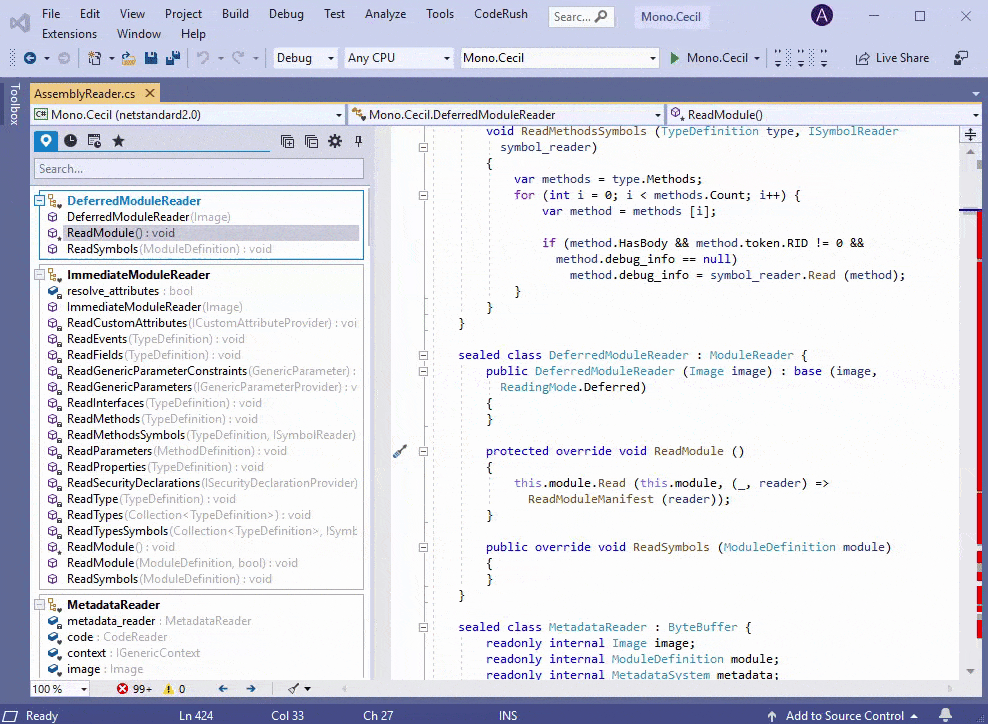The image size is (988, 724).
Task: Open the CodeRush menu
Action: click(x=500, y=14)
